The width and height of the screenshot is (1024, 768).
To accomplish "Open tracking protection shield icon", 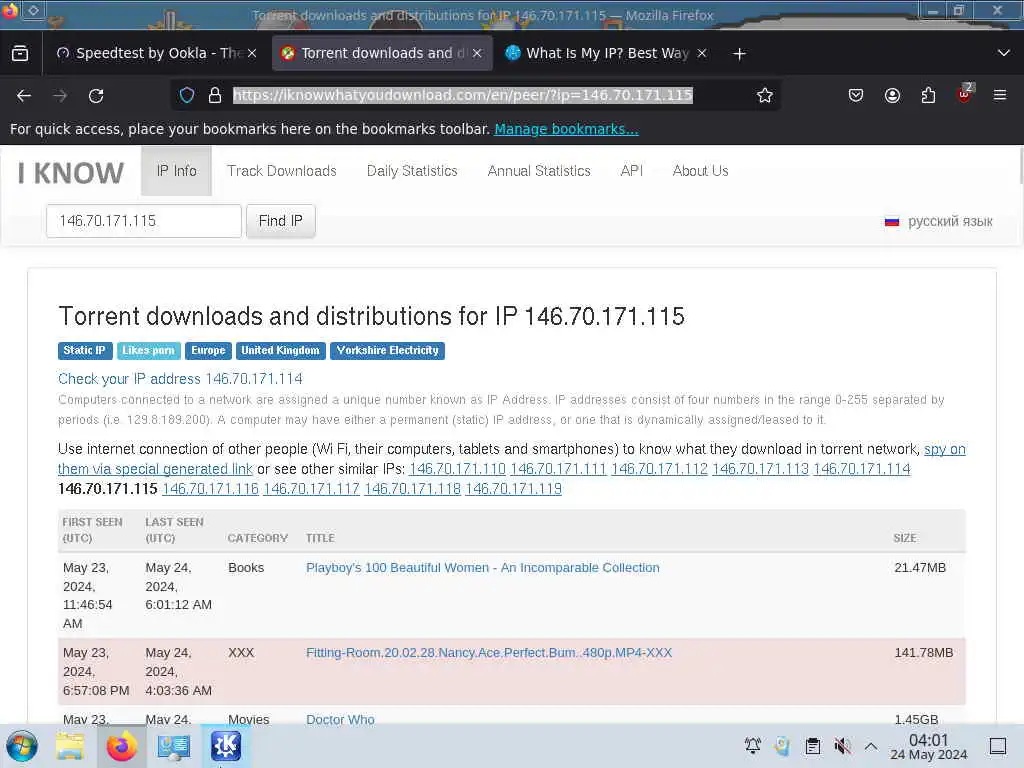I will pyautogui.click(x=187, y=95).
